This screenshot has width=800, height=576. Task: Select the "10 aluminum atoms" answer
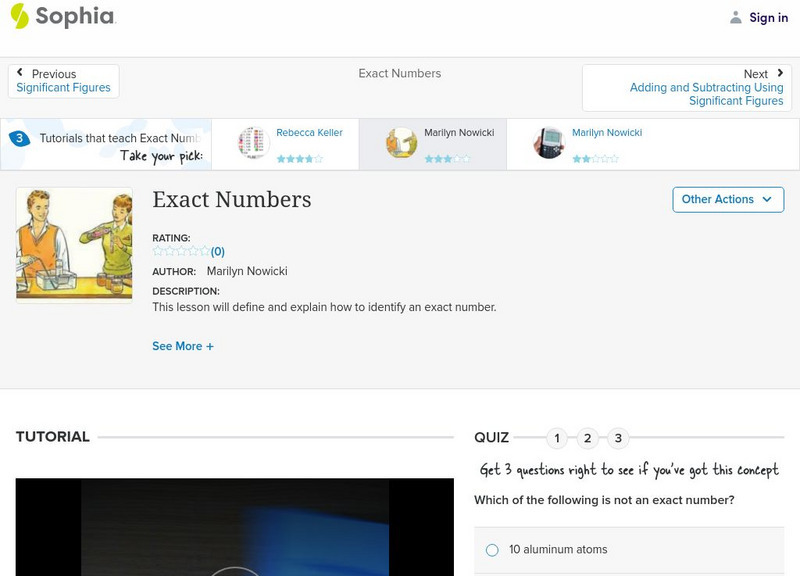[x=491, y=549]
